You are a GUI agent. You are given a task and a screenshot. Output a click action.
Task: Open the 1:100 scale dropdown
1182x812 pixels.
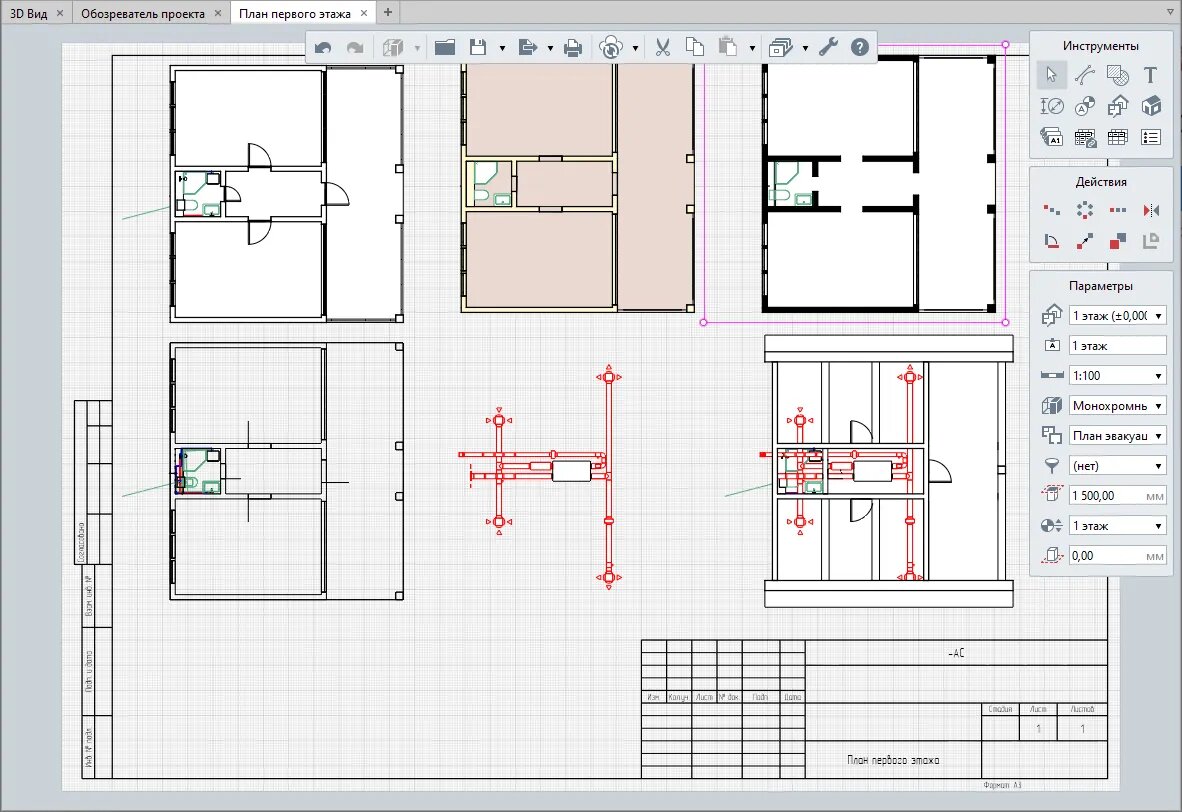point(1117,375)
